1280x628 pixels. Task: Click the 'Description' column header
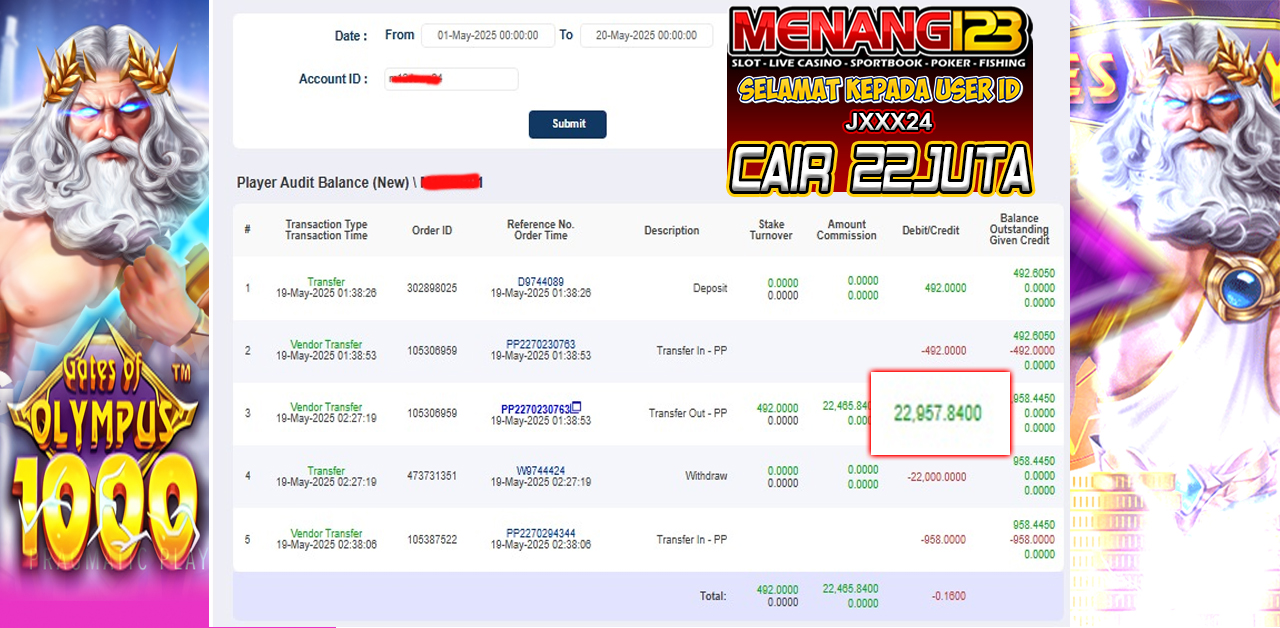672,231
